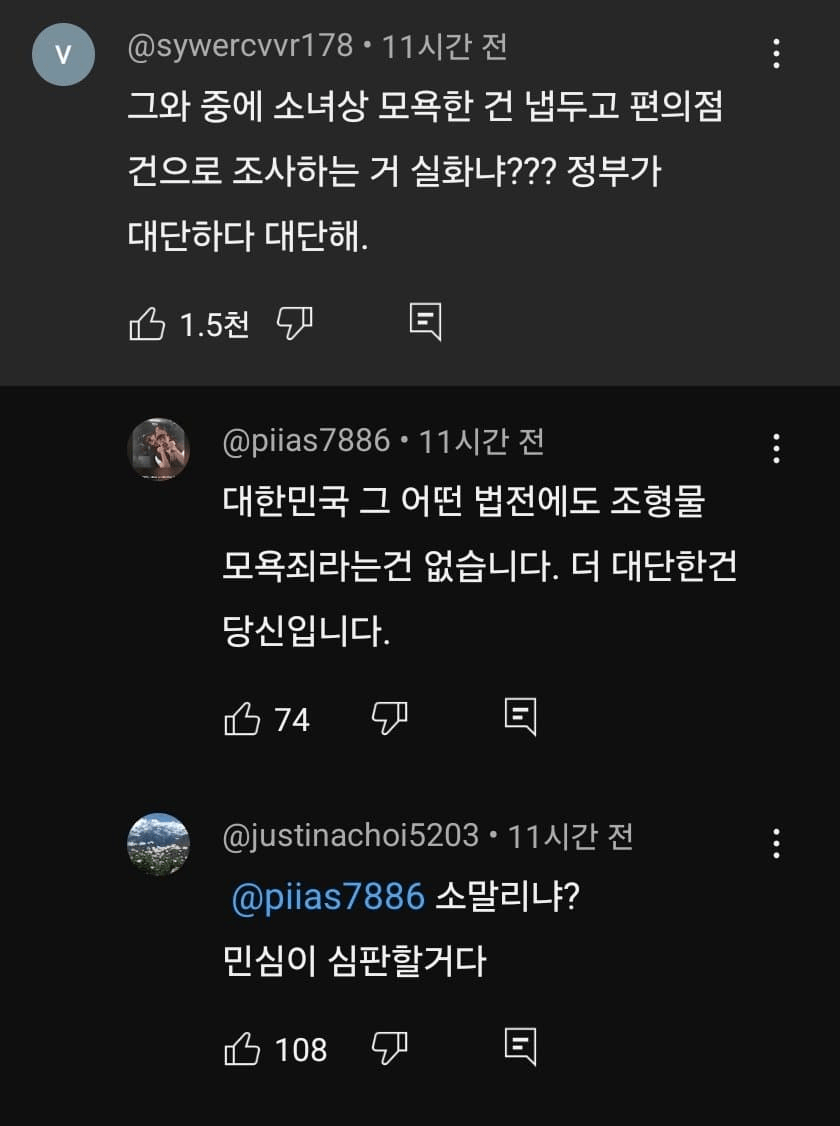Open the blue @piias7886 mention link
Viewport: 840px width, 1126px height.
coord(328,897)
